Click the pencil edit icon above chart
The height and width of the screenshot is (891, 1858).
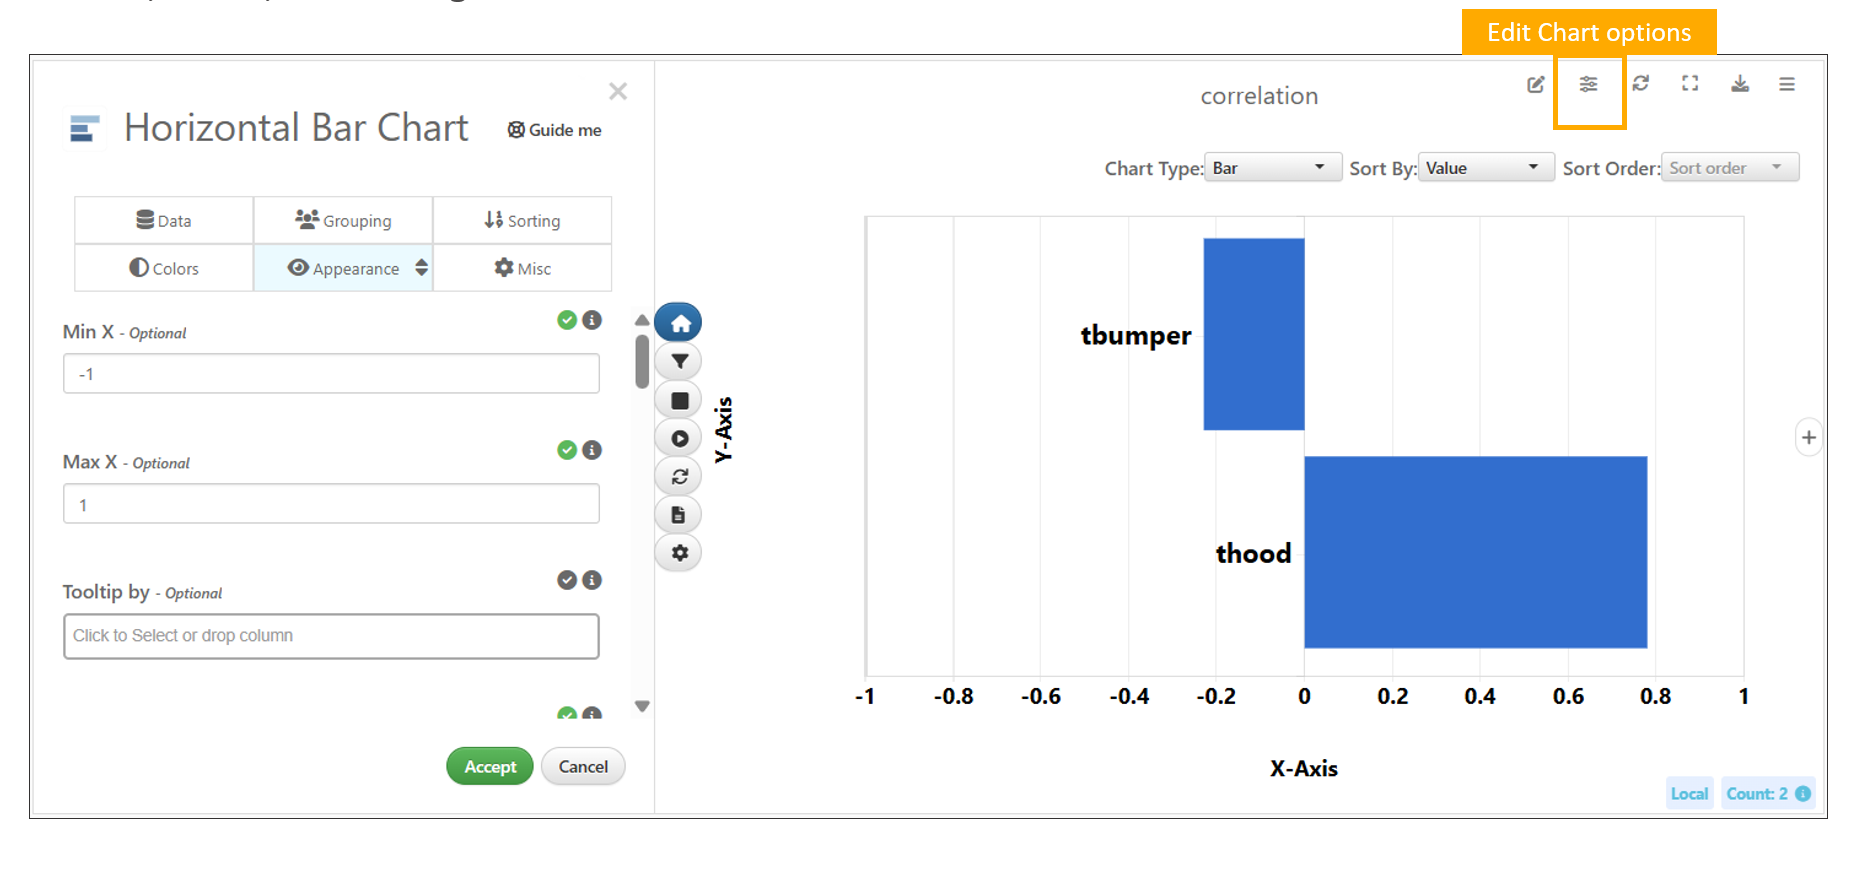[x=1536, y=84]
